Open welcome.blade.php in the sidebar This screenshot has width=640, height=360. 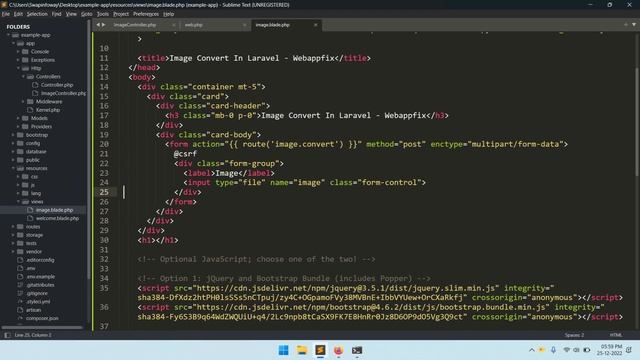[57, 218]
